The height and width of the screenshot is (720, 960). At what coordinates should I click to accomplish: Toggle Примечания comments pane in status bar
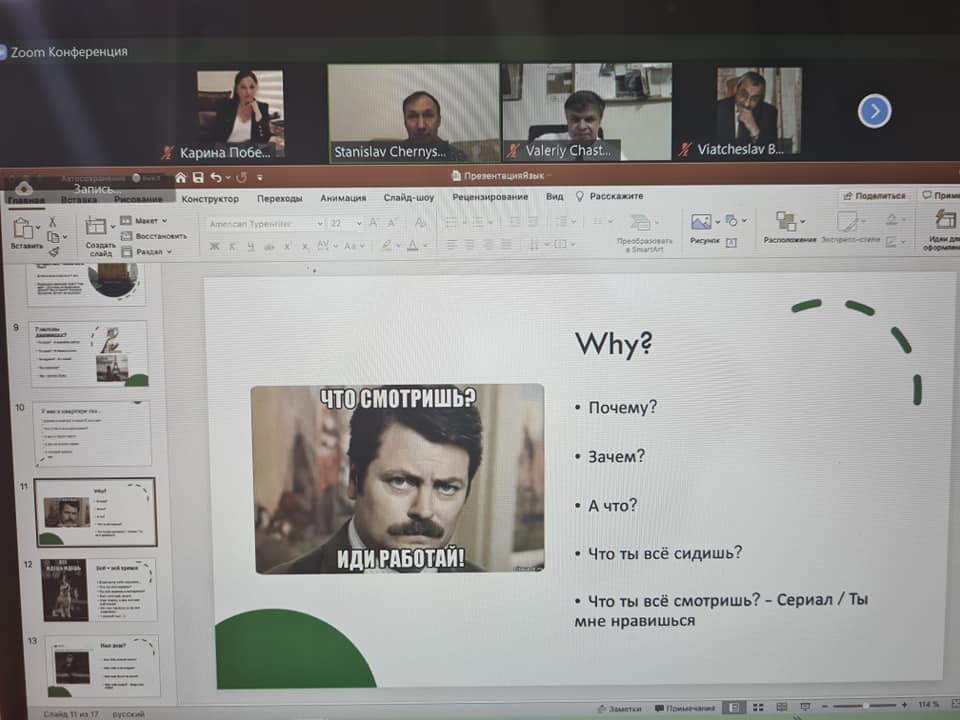(x=684, y=708)
